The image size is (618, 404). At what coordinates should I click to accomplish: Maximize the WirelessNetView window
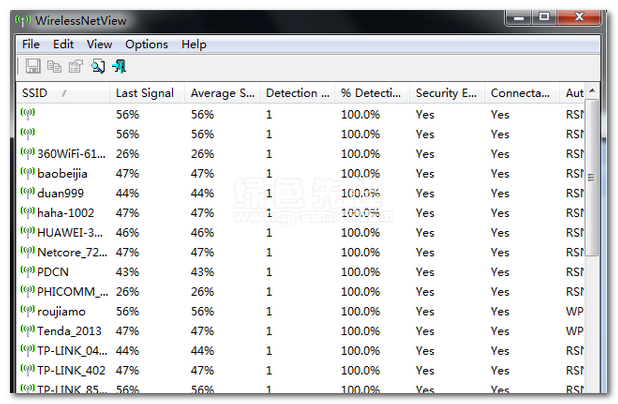click(x=544, y=17)
